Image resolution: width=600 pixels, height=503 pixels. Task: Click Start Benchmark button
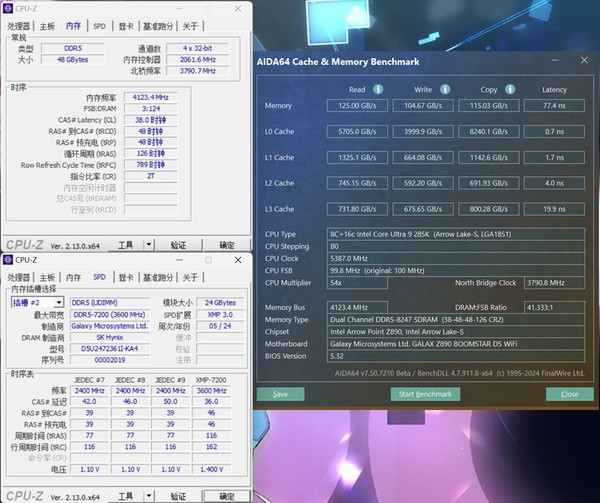[x=425, y=394]
